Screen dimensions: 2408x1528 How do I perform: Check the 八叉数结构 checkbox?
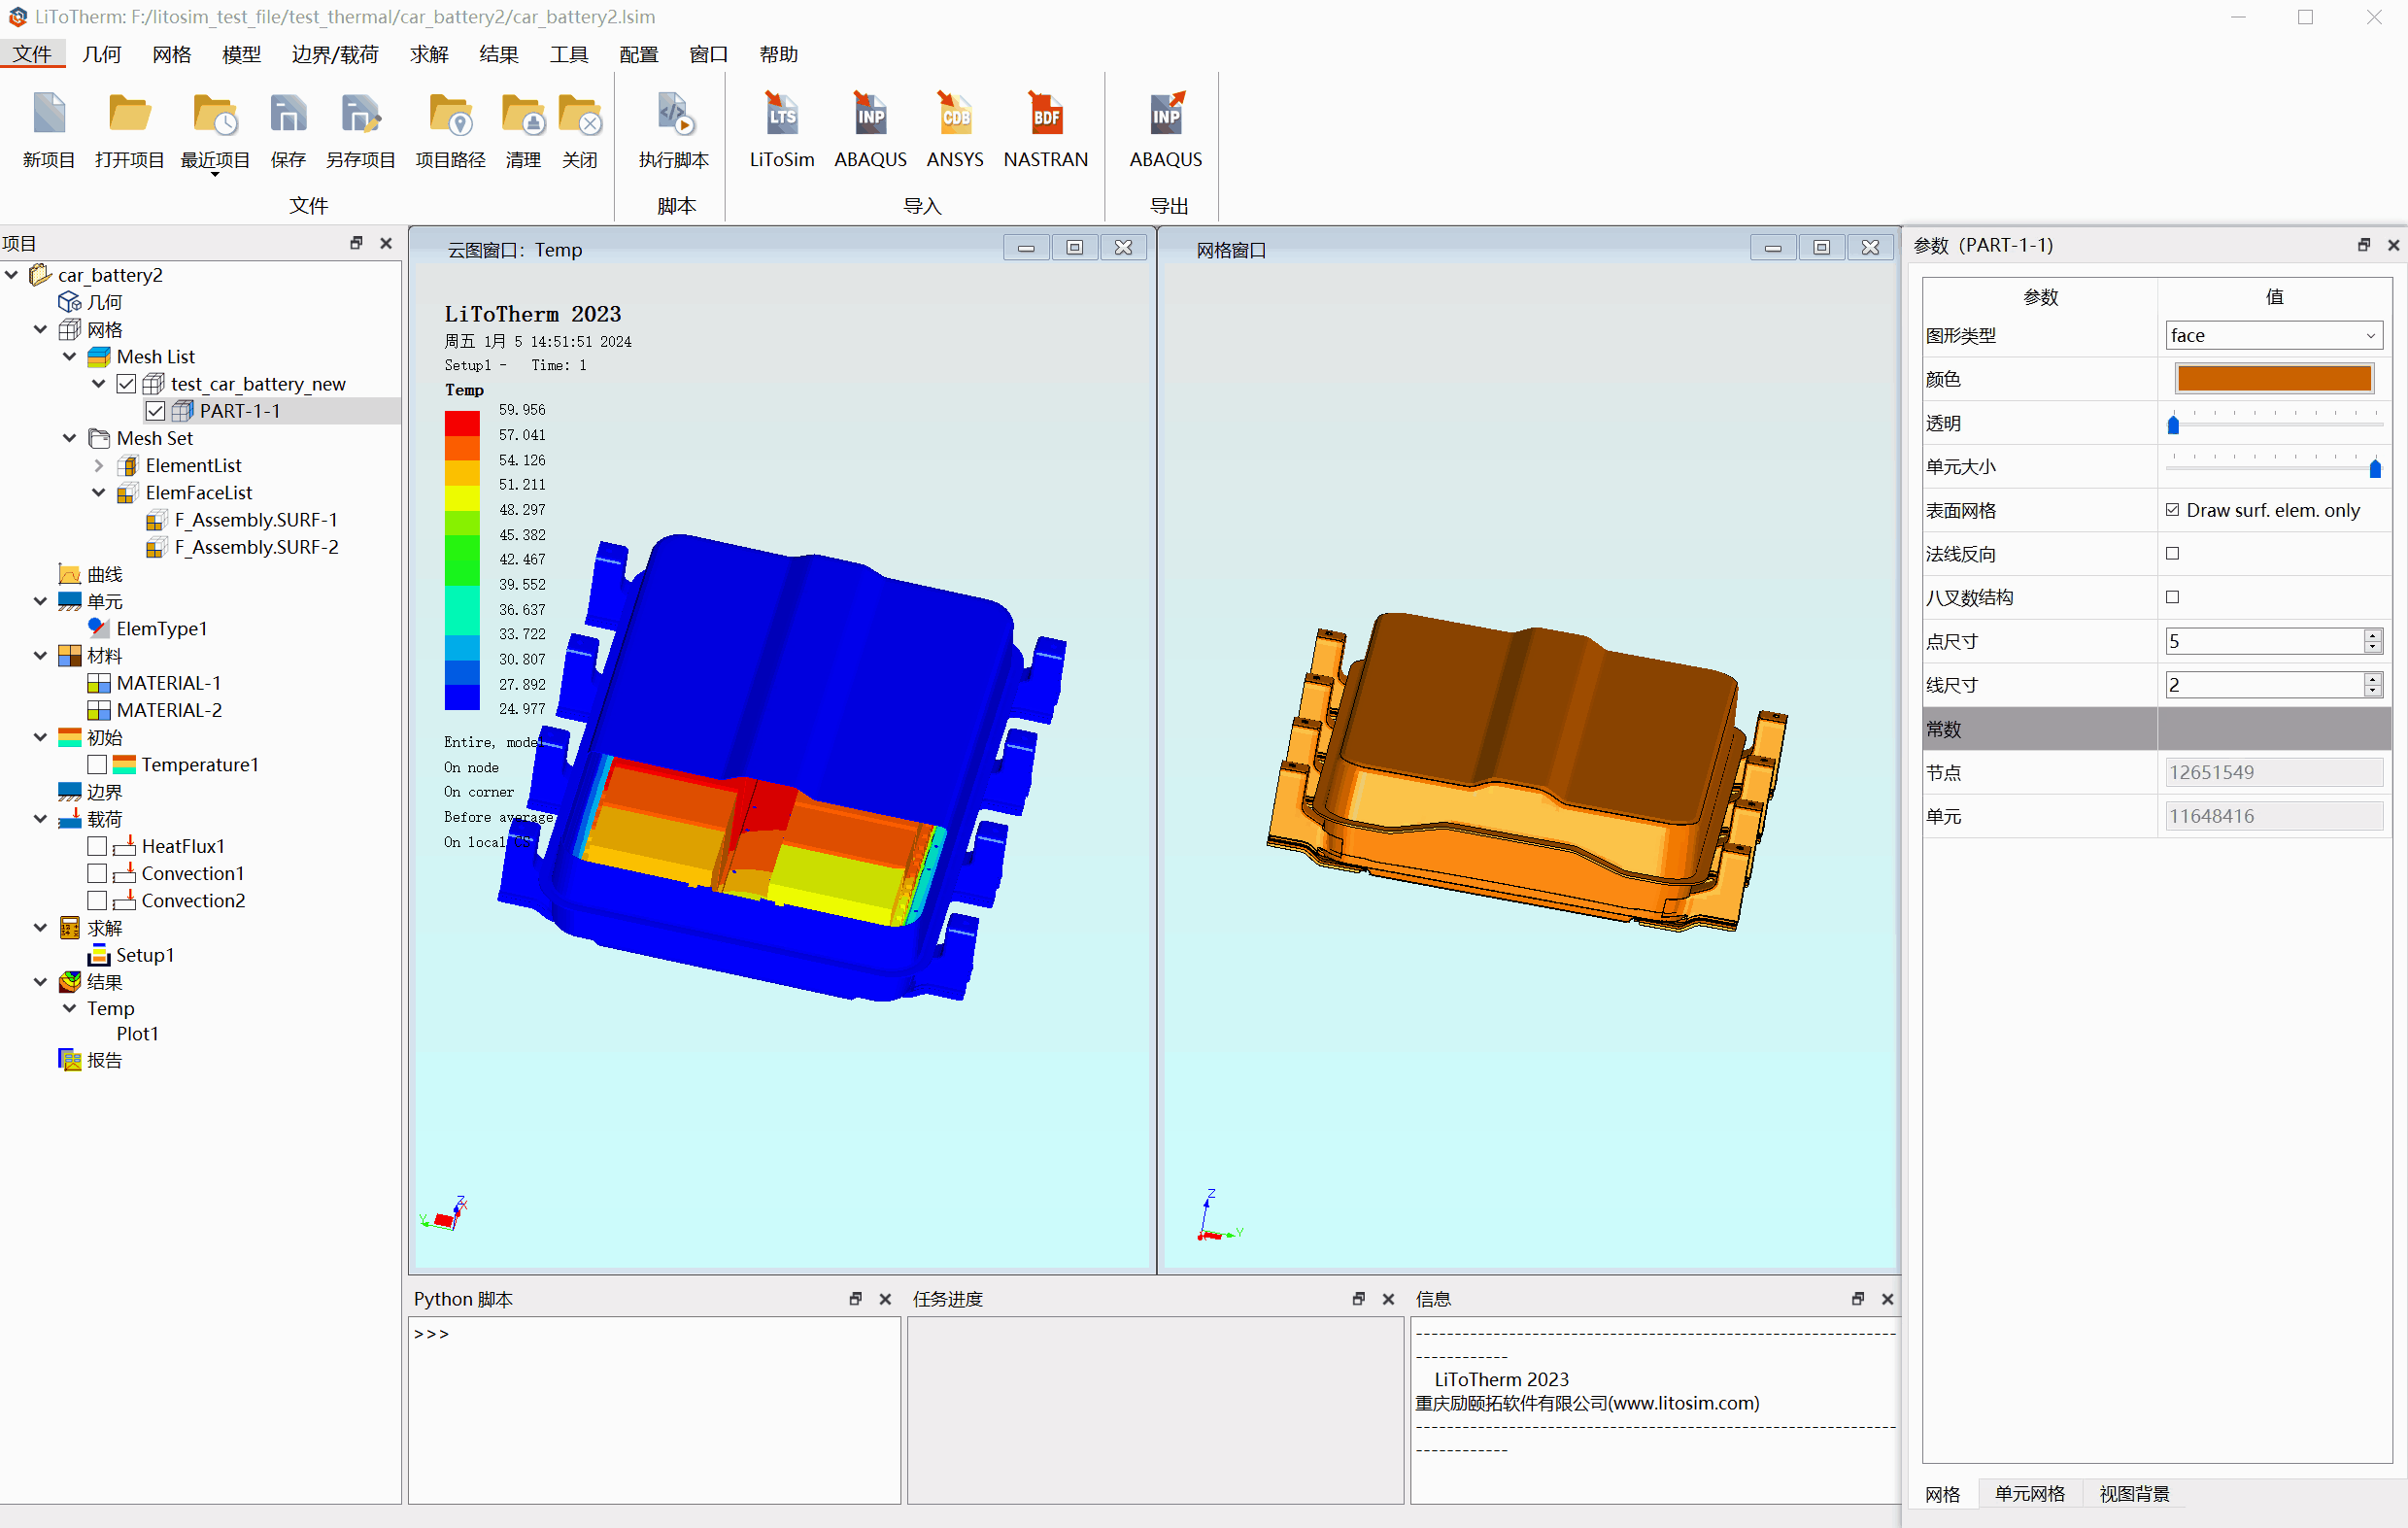coord(2173,597)
